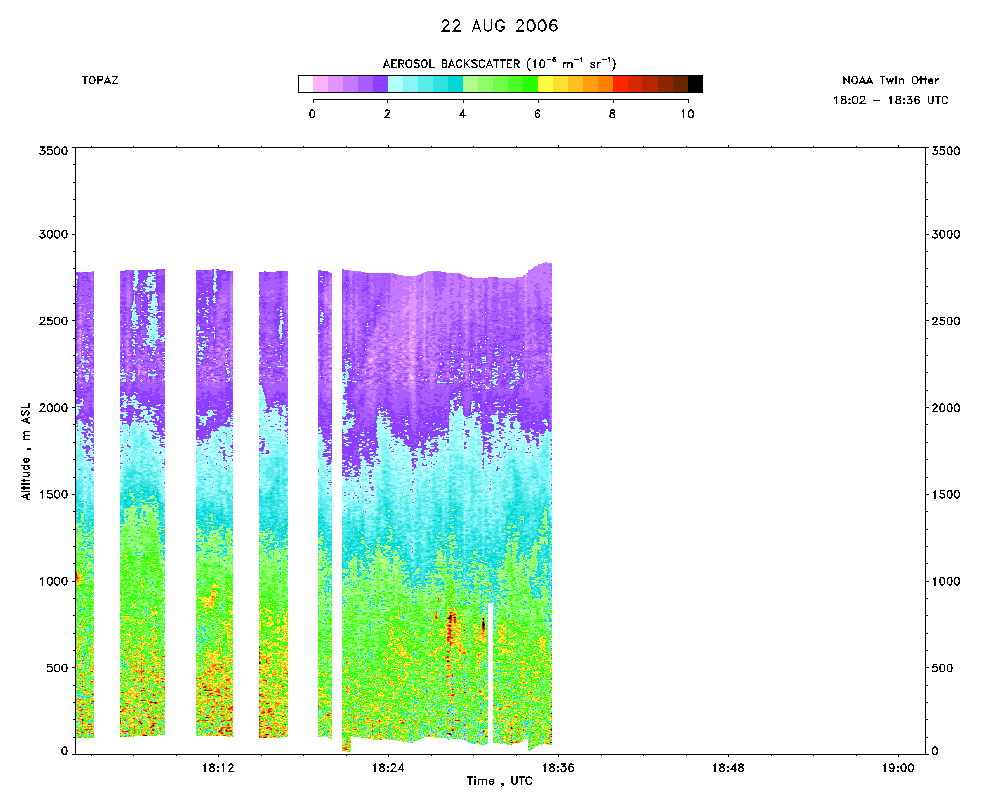Click the colorbar tick label 2
1000x800 pixels.
click(x=387, y=114)
